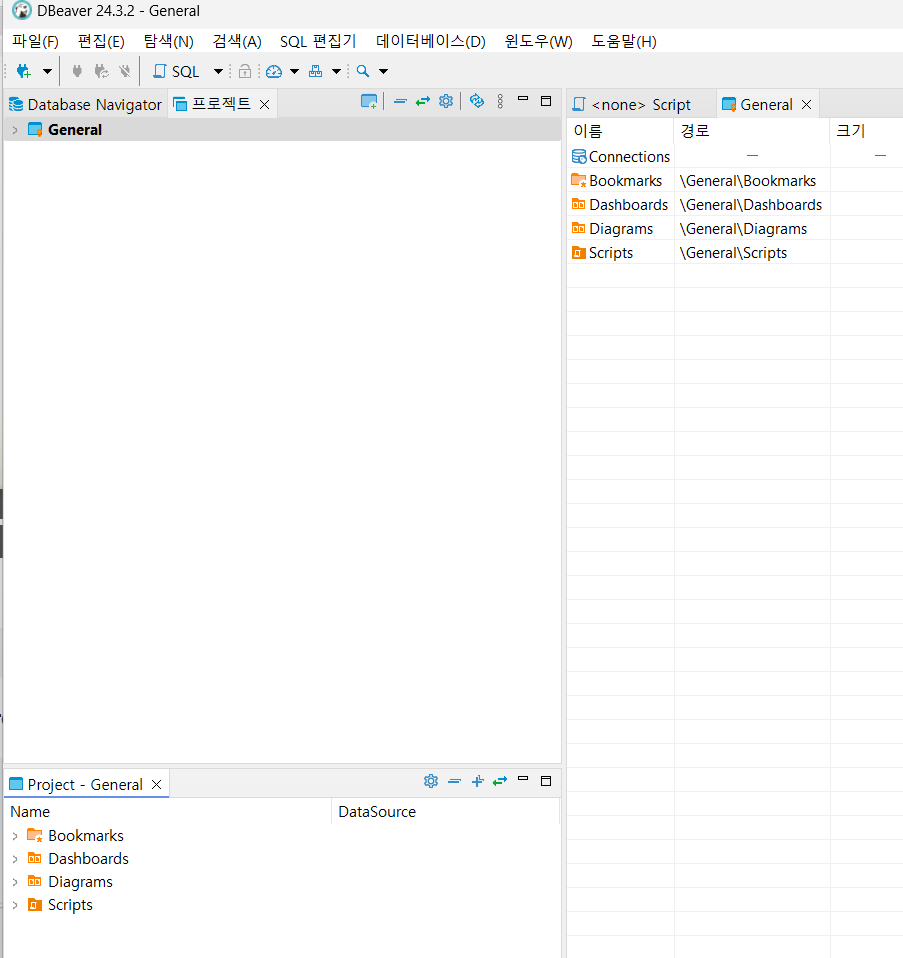Image resolution: width=903 pixels, height=958 pixels.
Task: Expand the Dashboards folder in Project - General
Action: 15,859
